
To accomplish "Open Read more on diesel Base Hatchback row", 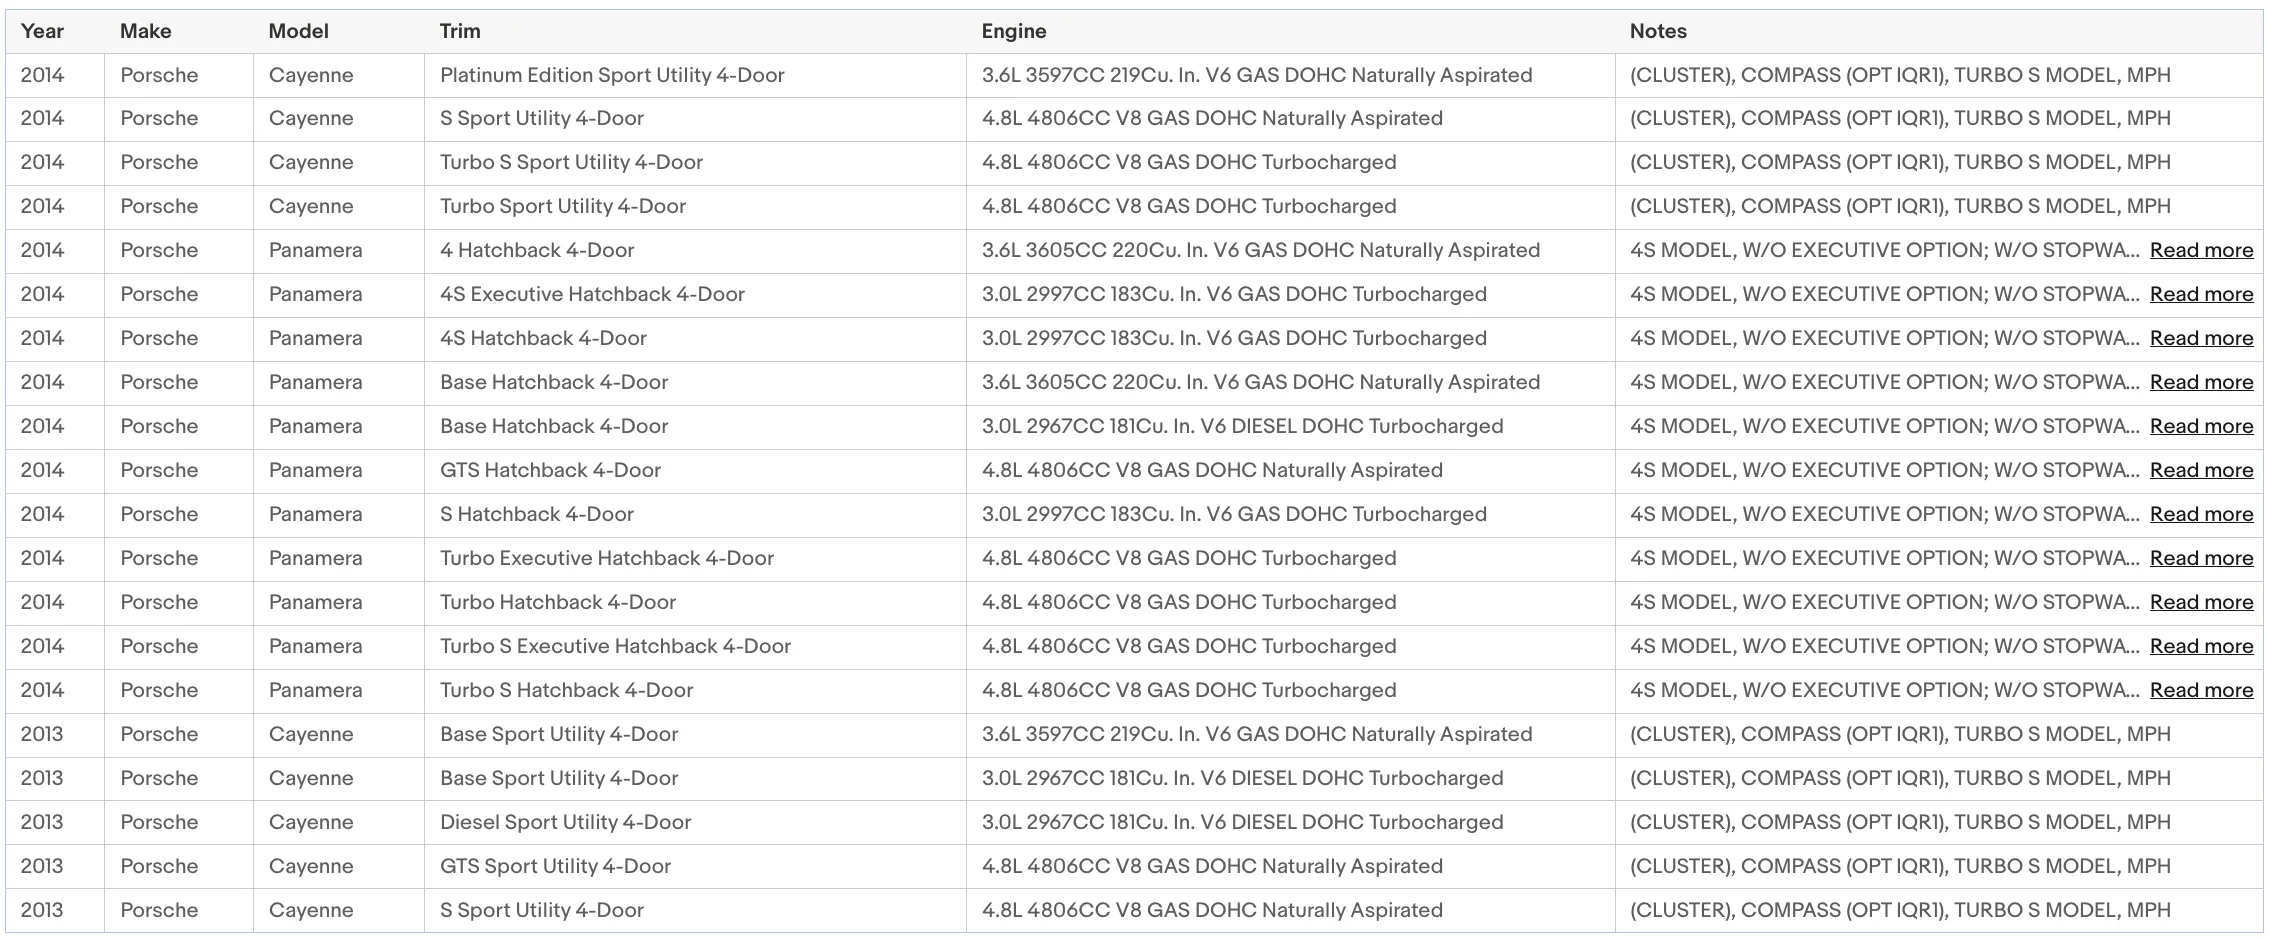I will coord(2201,426).
